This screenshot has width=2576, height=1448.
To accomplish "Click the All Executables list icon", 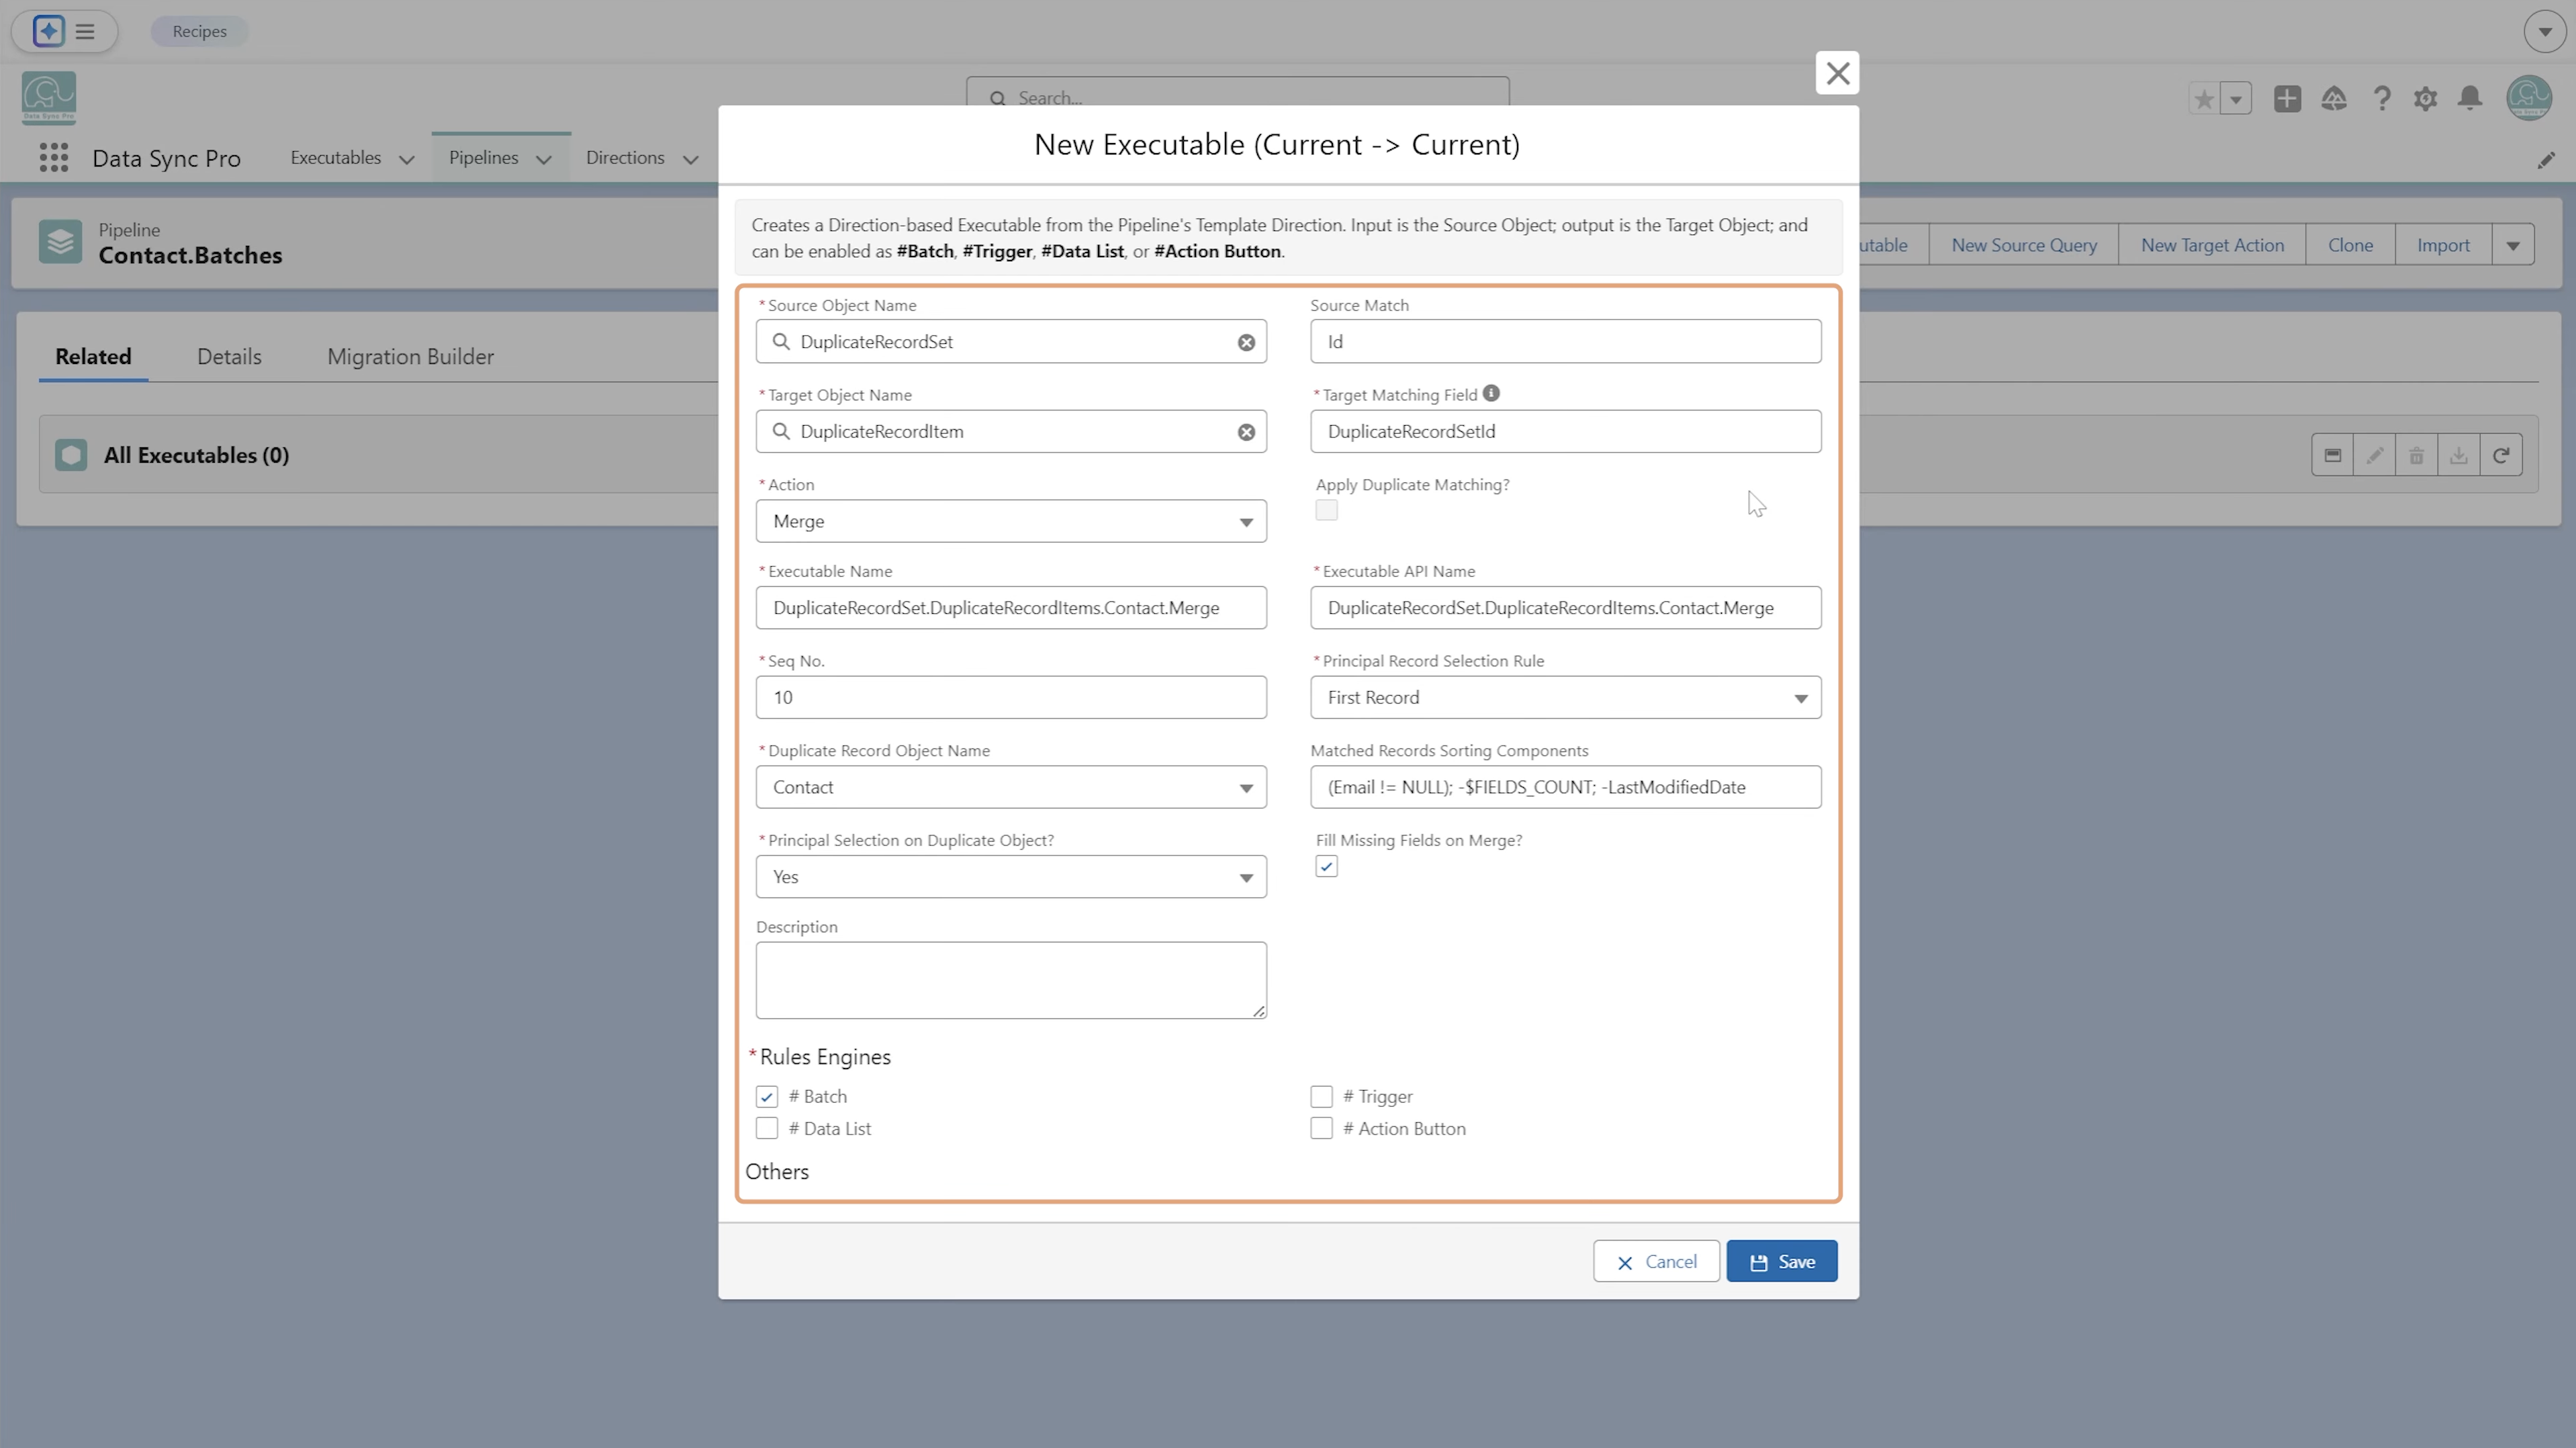I will point(71,455).
